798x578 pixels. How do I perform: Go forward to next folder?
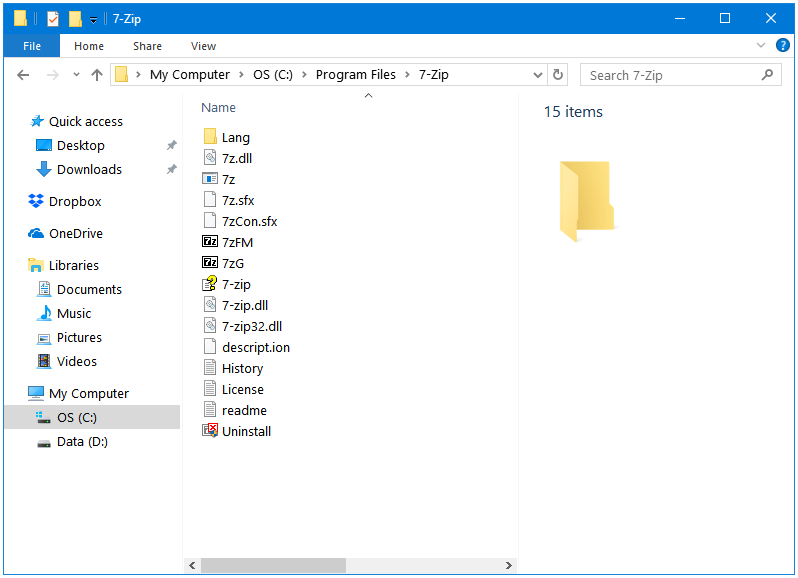pos(52,75)
